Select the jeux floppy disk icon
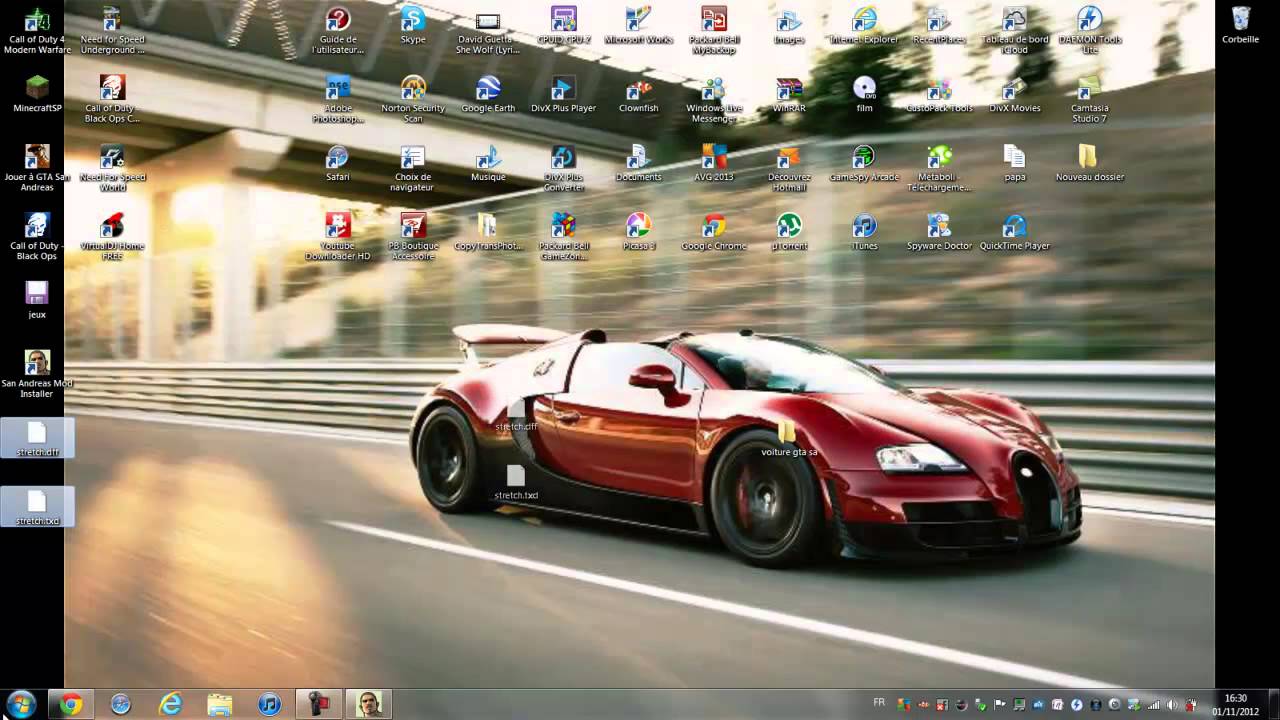Image resolution: width=1280 pixels, height=720 pixels. (37, 300)
